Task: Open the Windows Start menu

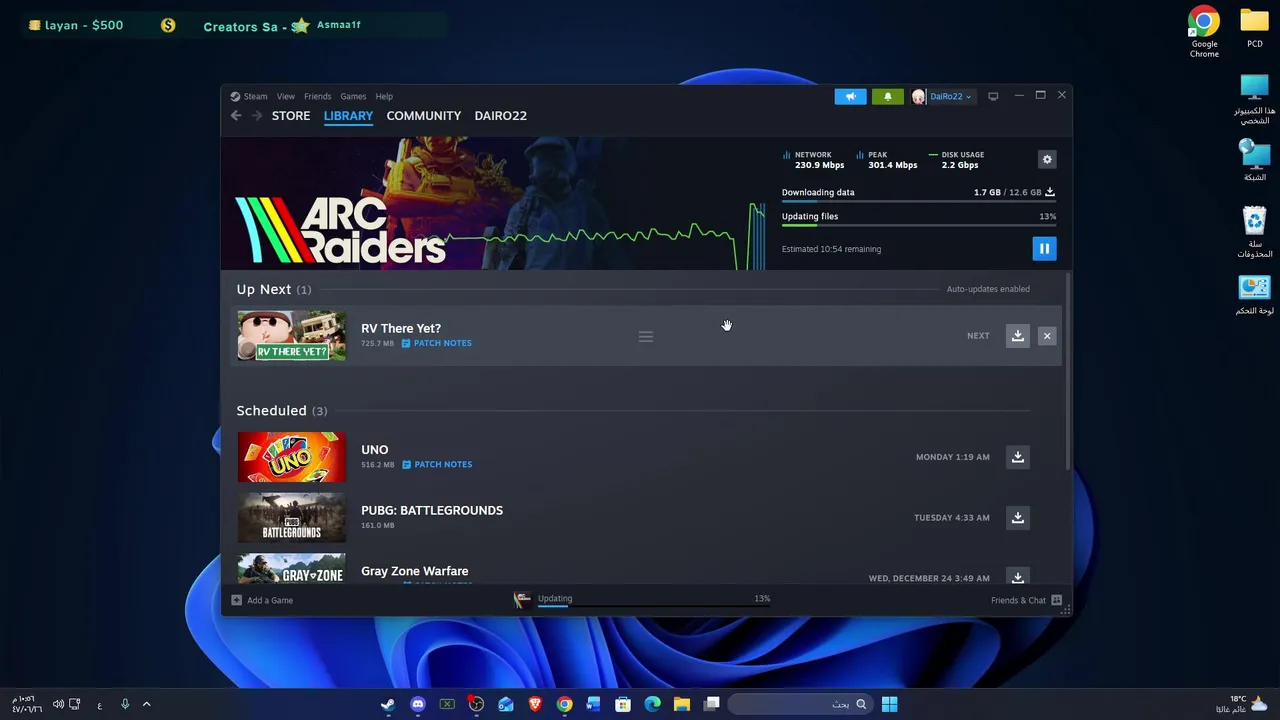Action: (889, 704)
